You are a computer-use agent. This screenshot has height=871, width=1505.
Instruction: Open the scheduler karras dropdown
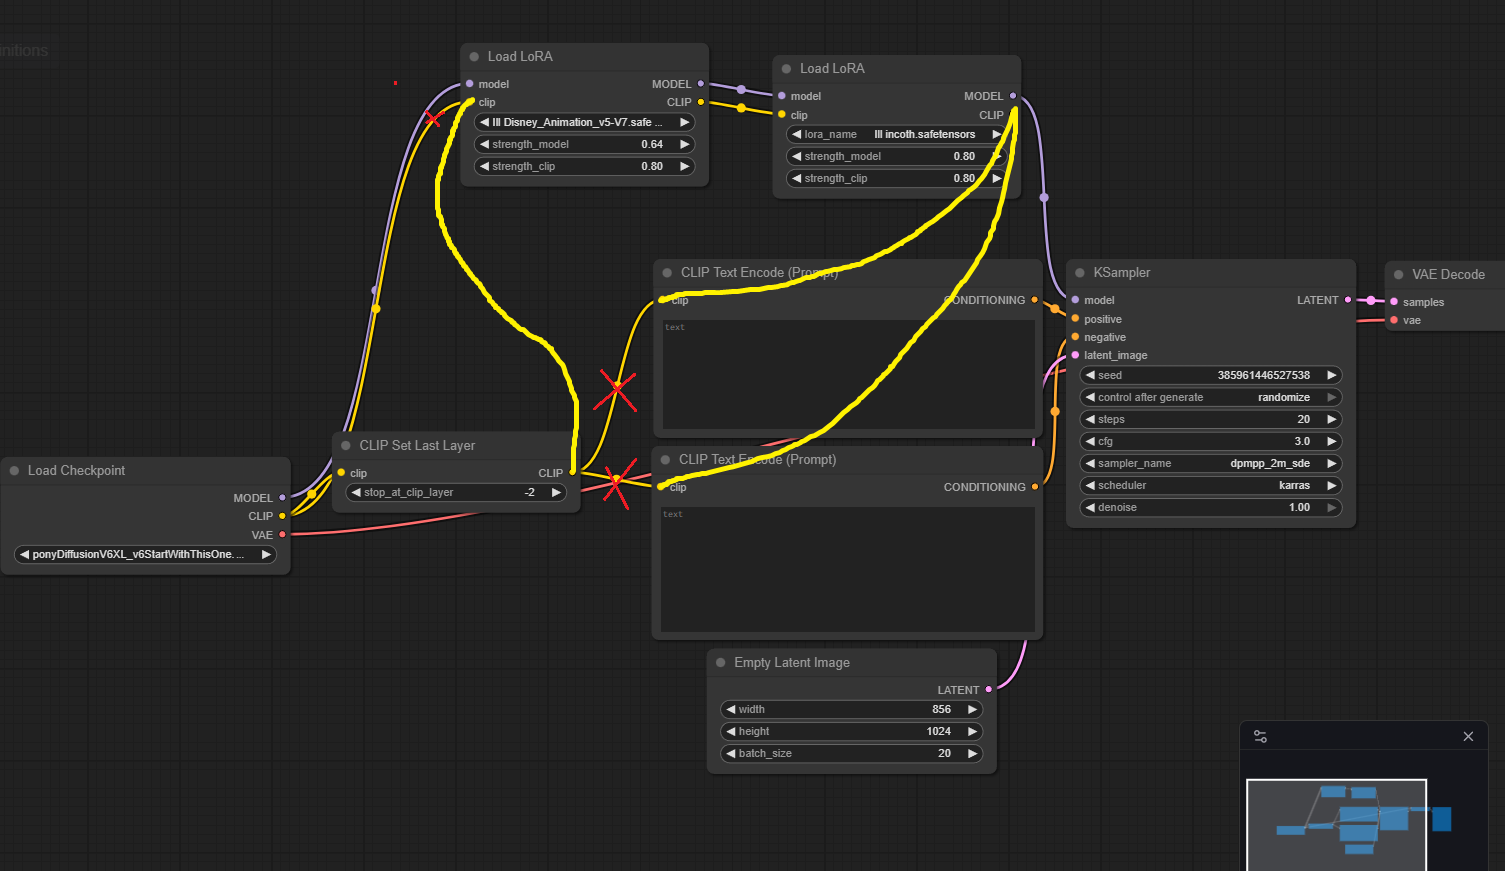pos(1211,486)
